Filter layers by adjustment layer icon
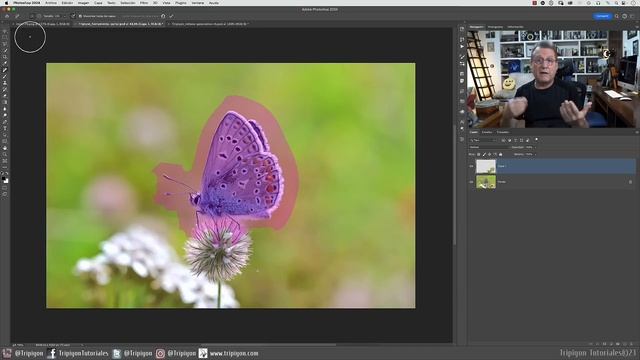The height and width of the screenshot is (360, 640). pyautogui.click(x=510, y=140)
